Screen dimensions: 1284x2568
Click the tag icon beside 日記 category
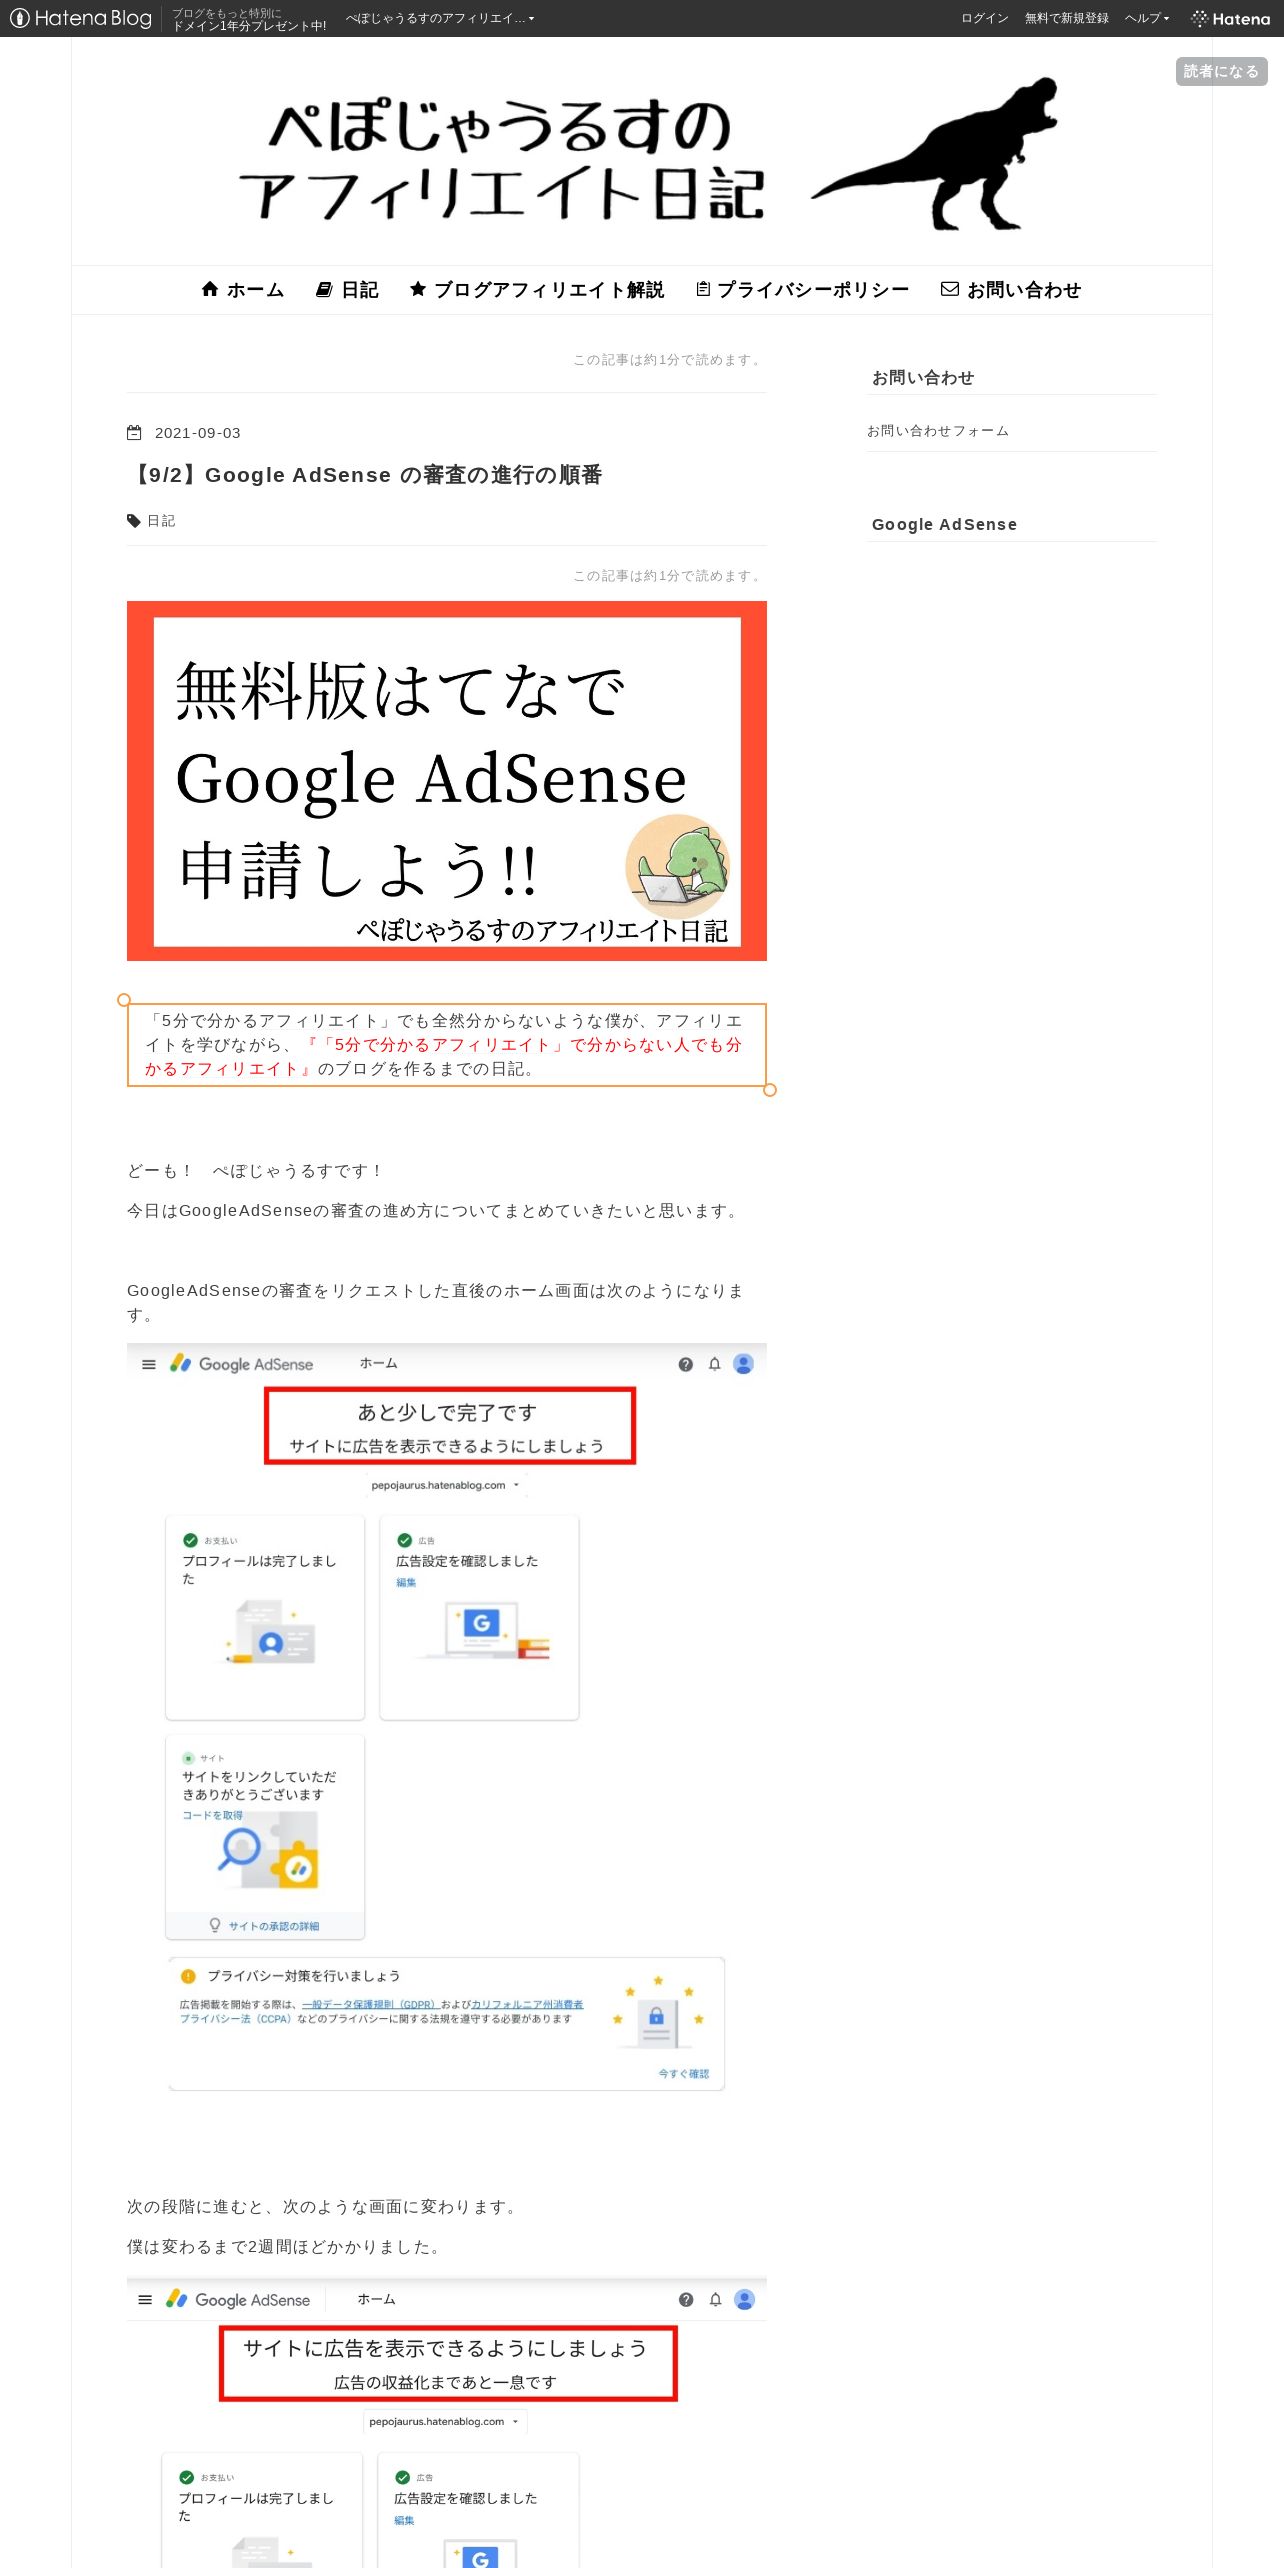pyautogui.click(x=134, y=521)
